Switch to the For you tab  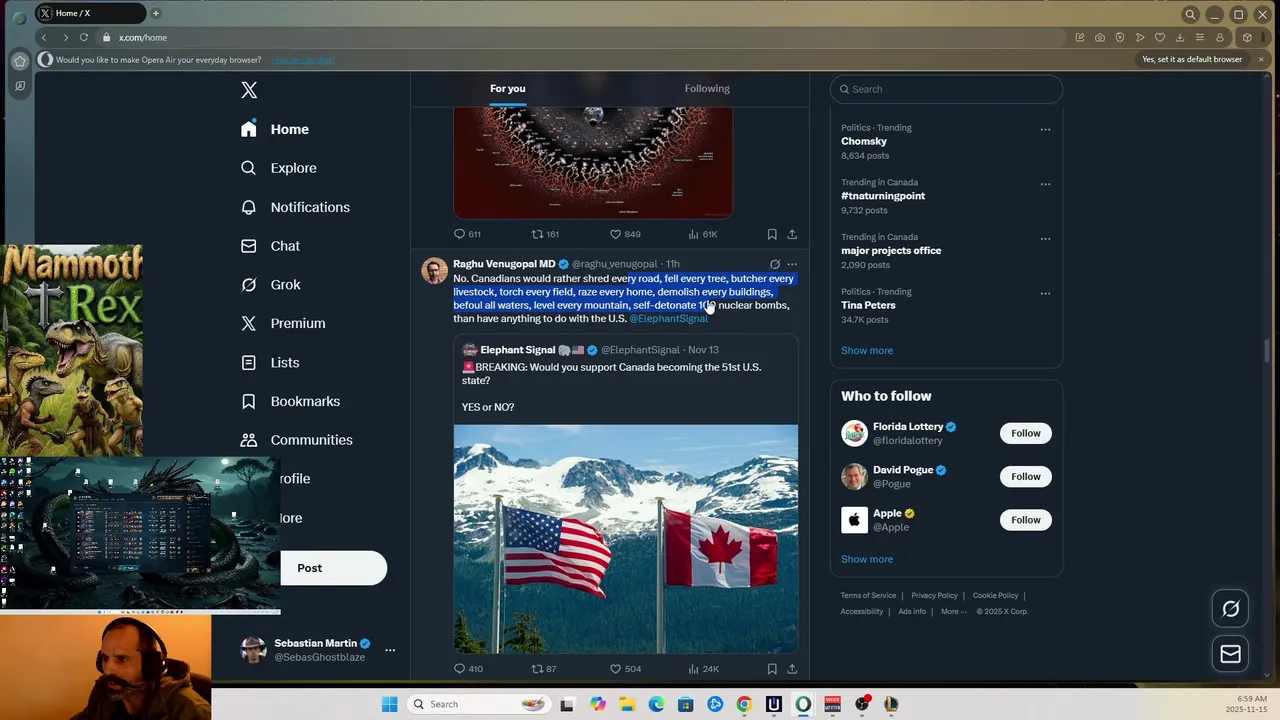coord(508,89)
